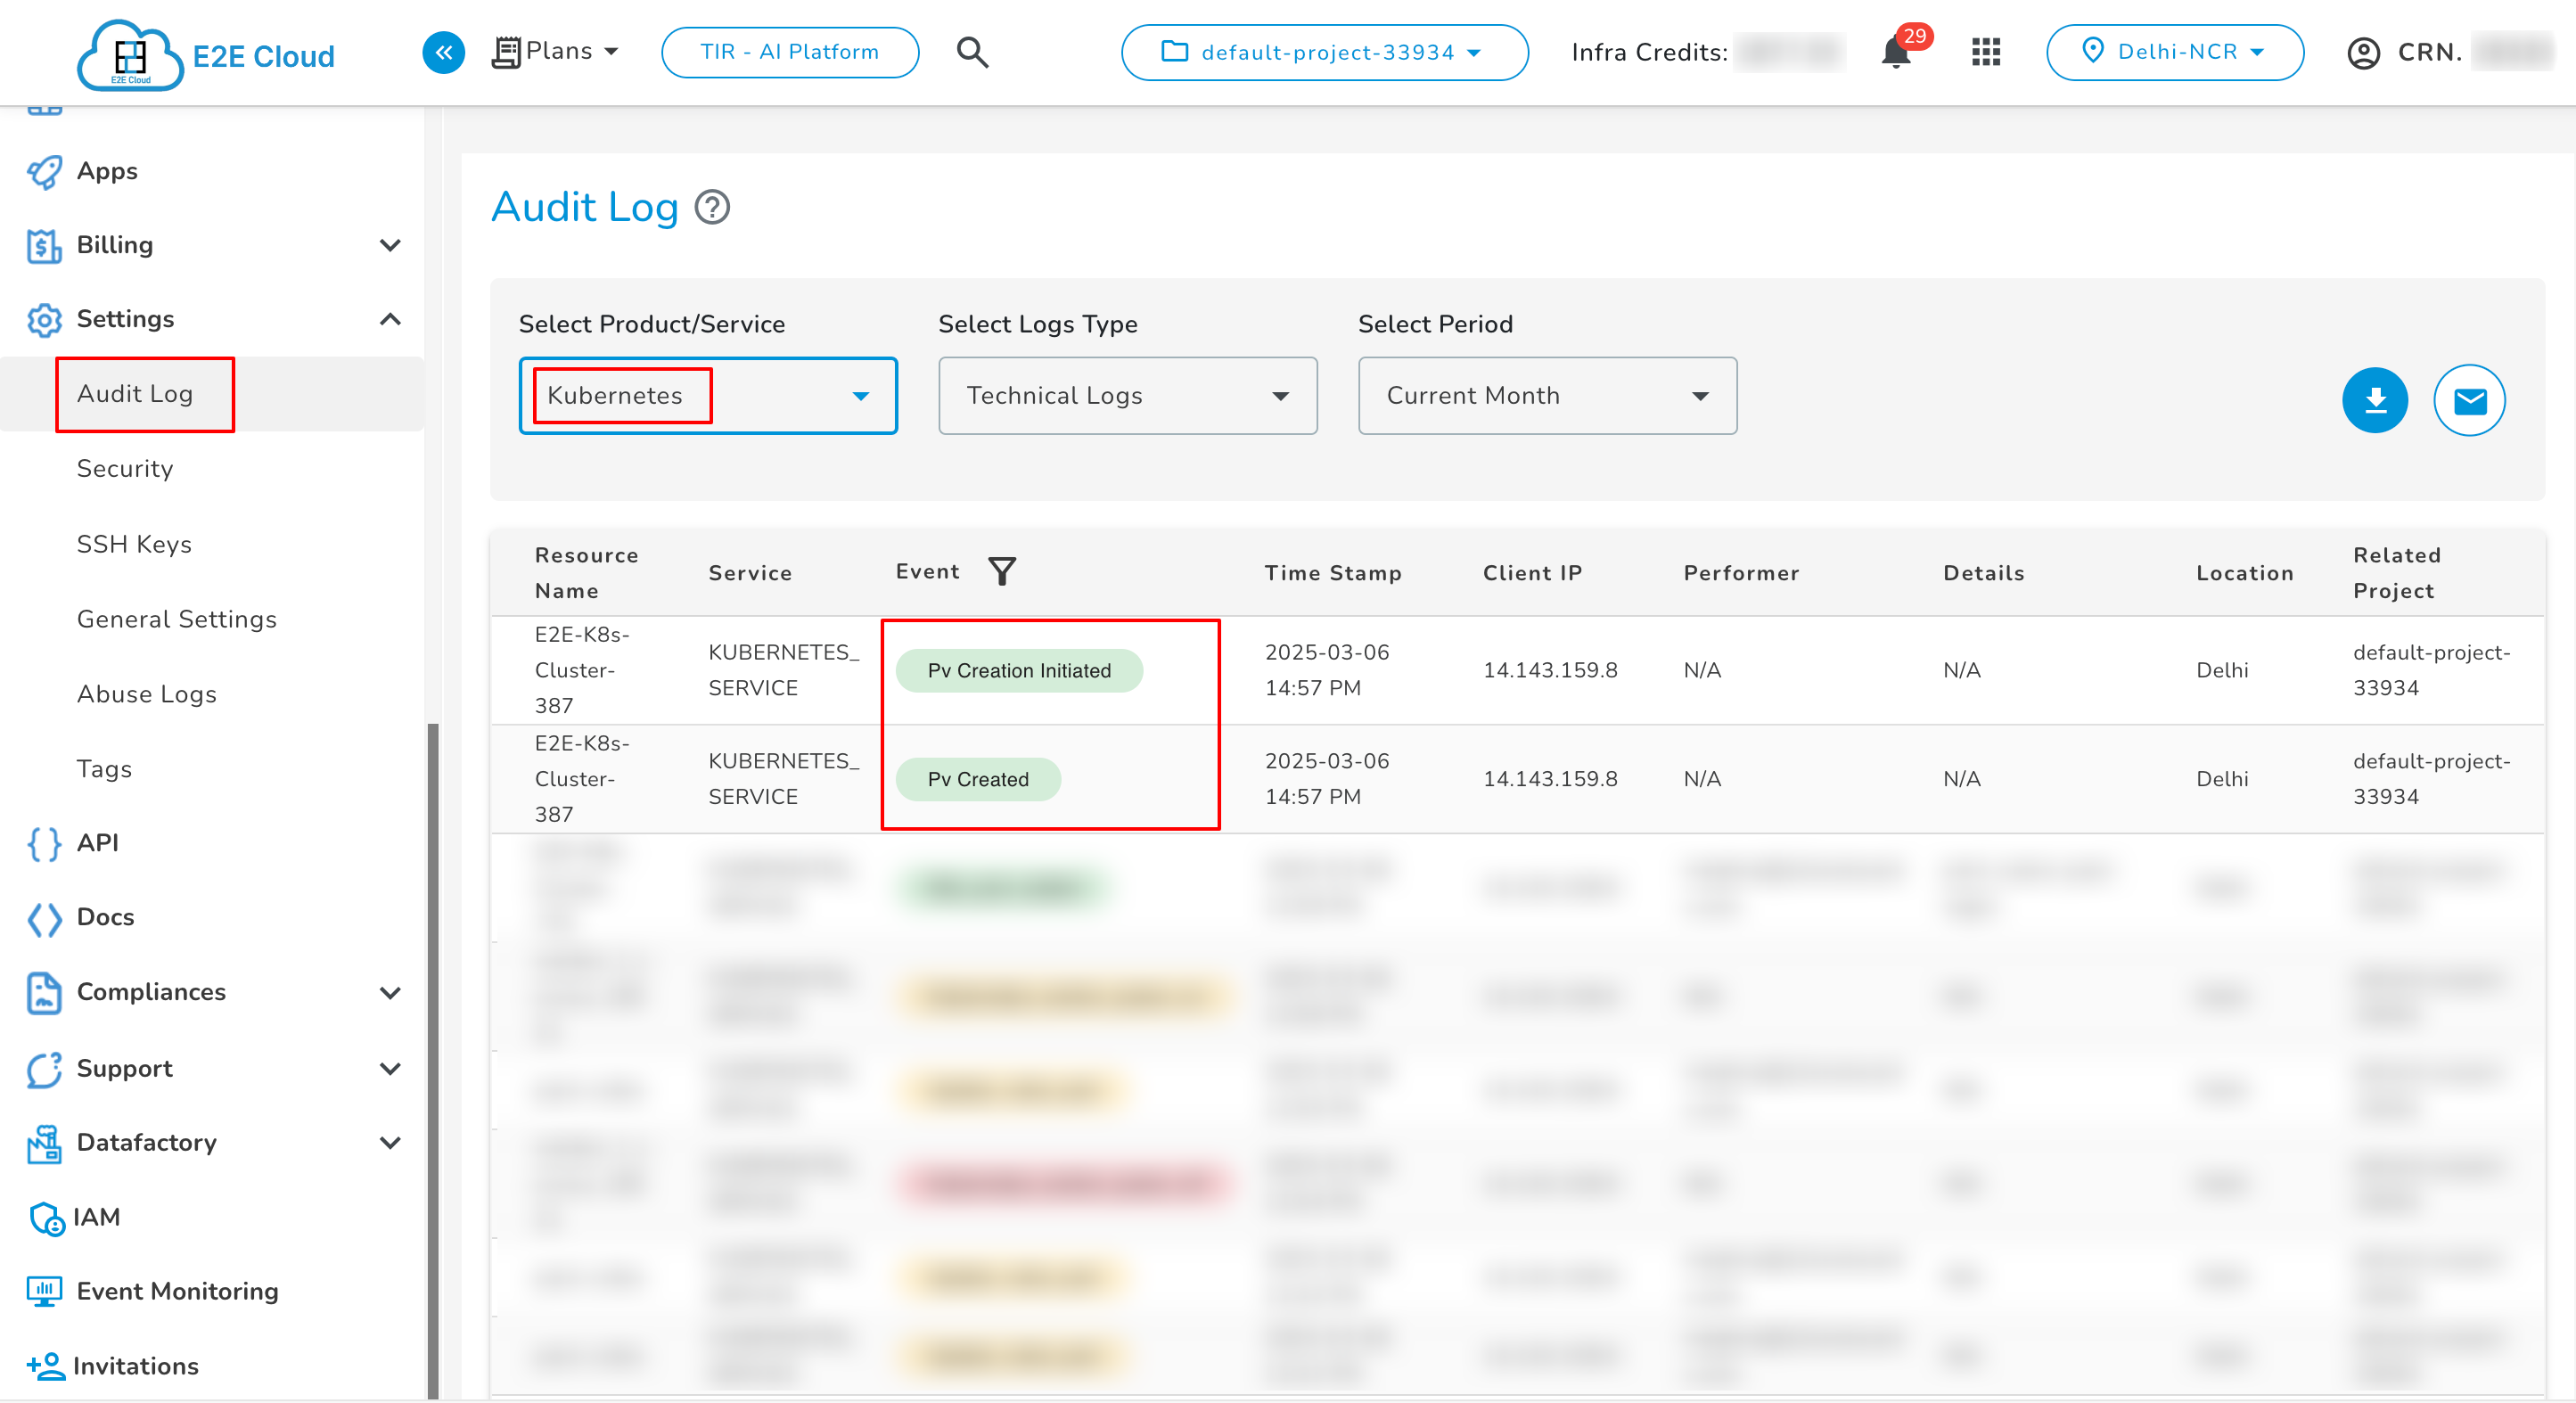Image resolution: width=2576 pixels, height=1403 pixels.
Task: Open the Technical Logs type dropdown
Action: point(1128,396)
